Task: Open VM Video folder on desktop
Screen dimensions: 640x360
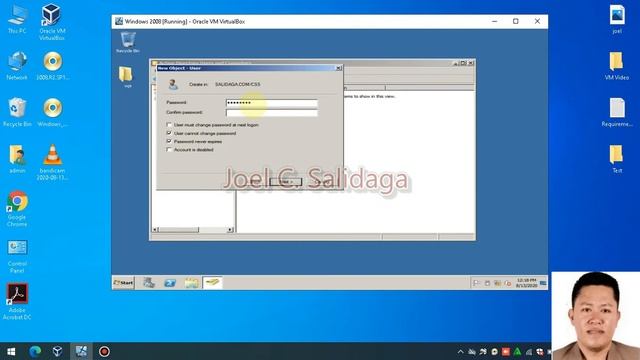Action: (617, 65)
